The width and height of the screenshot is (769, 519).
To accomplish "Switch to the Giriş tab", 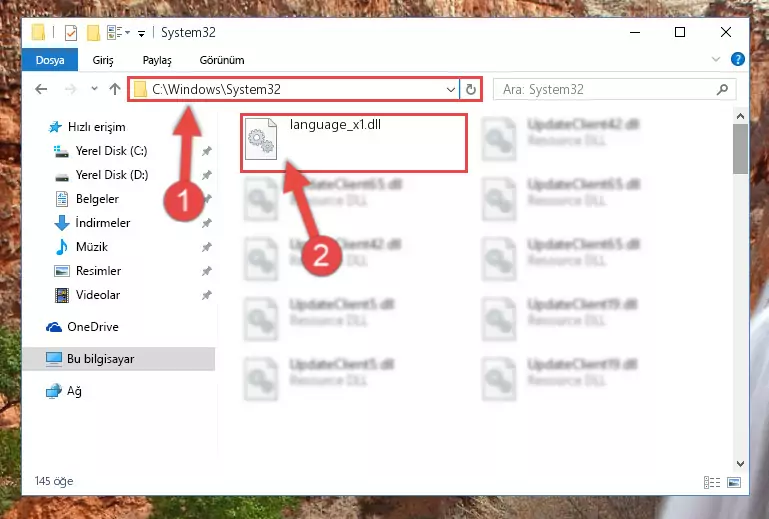I will 103,60.
